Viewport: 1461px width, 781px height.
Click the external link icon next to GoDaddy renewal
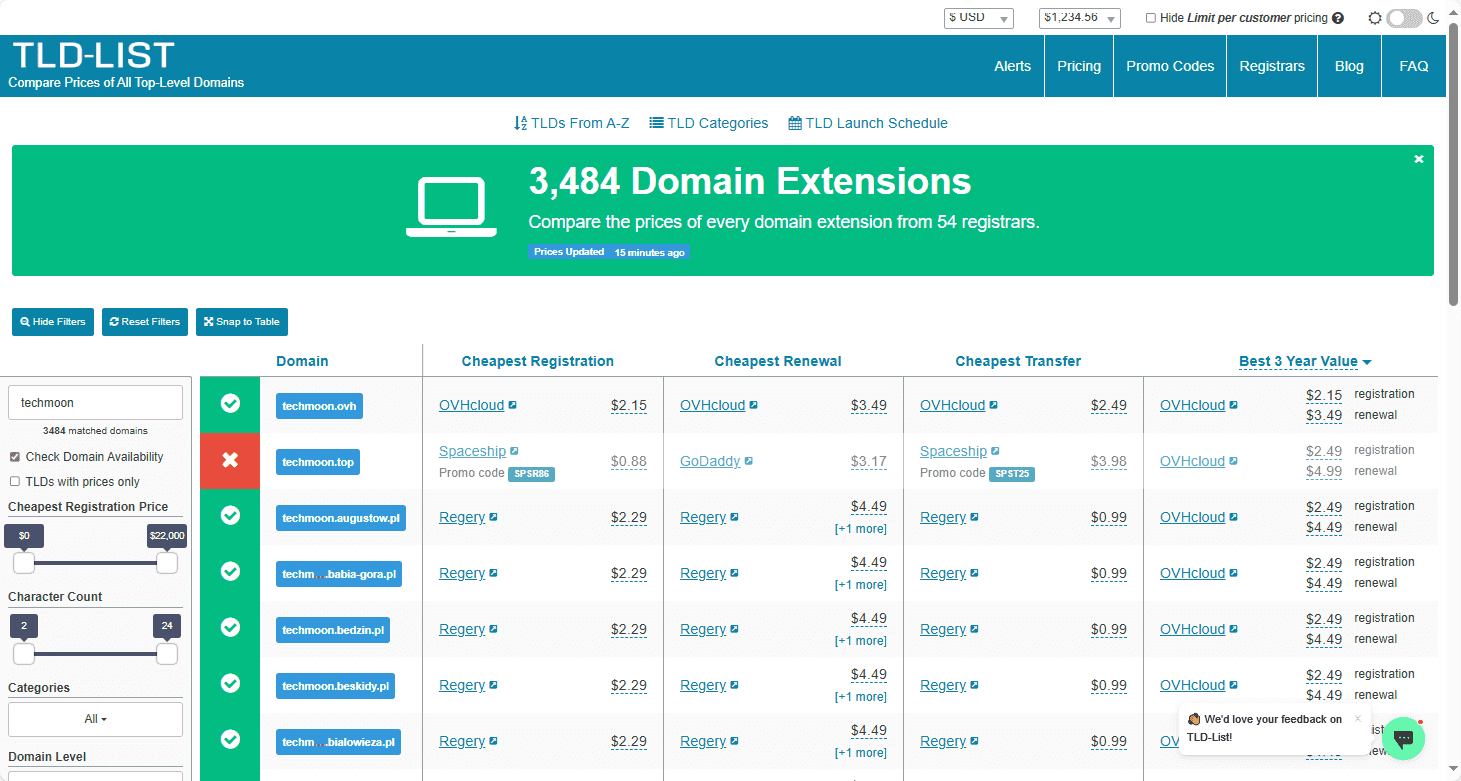coord(749,462)
